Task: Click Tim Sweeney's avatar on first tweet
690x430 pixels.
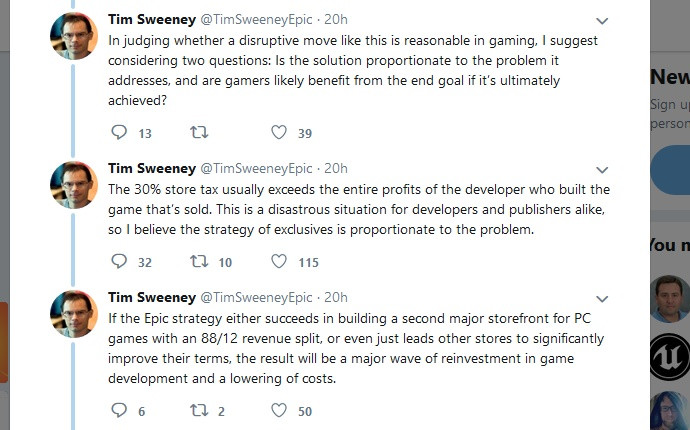Action: tap(74, 36)
